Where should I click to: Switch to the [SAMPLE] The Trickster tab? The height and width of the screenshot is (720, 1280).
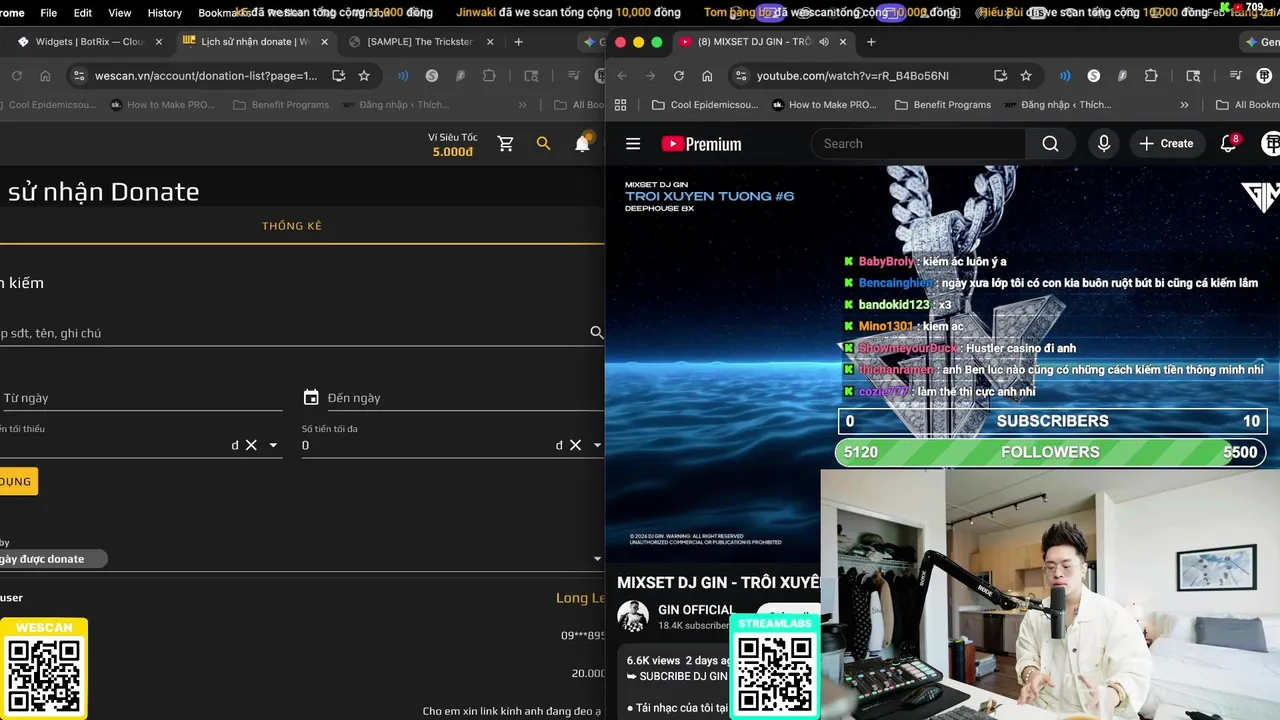pos(419,42)
